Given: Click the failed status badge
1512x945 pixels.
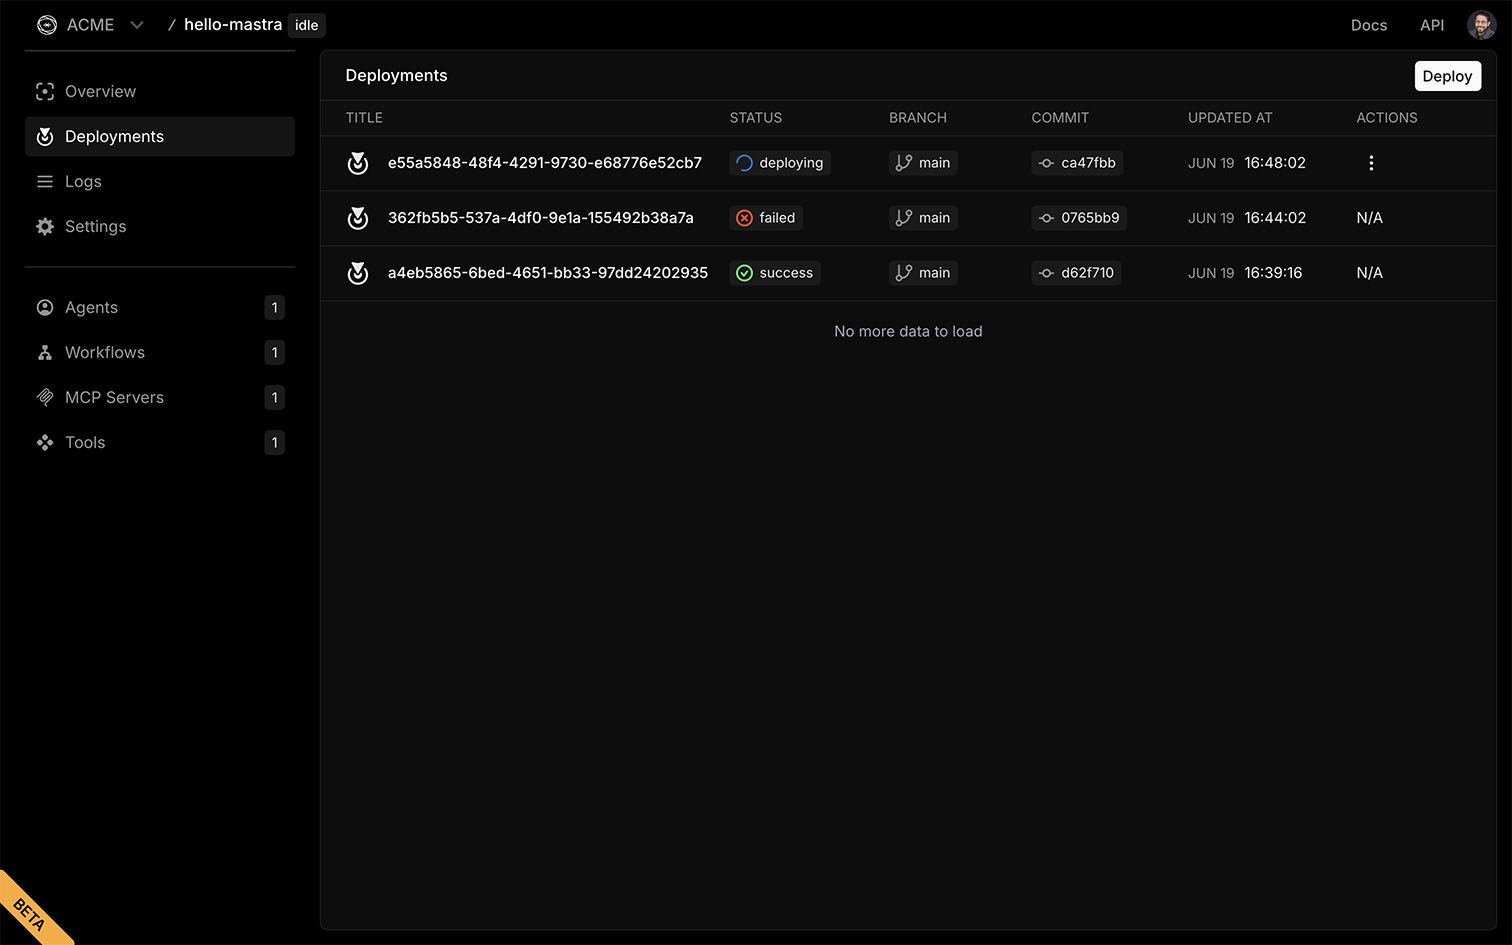Looking at the screenshot, I should point(766,218).
